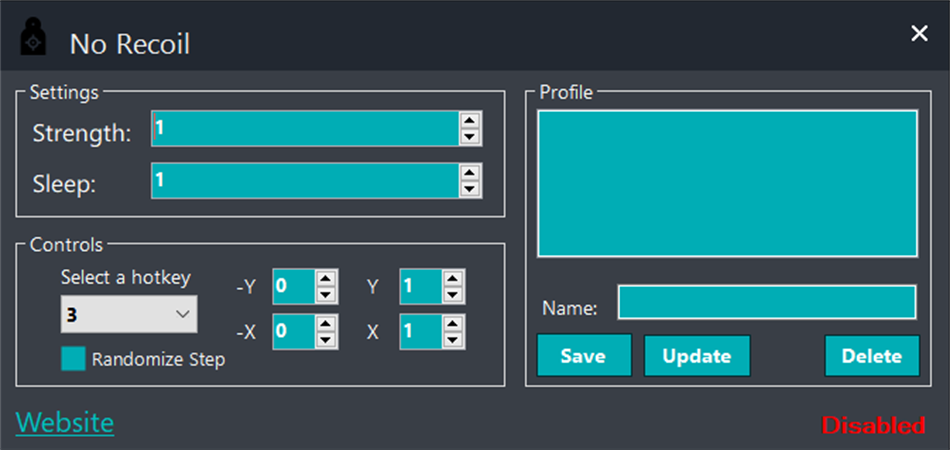The width and height of the screenshot is (950, 450).
Task: Decrease Strength value with down arrow
Action: tap(468, 137)
